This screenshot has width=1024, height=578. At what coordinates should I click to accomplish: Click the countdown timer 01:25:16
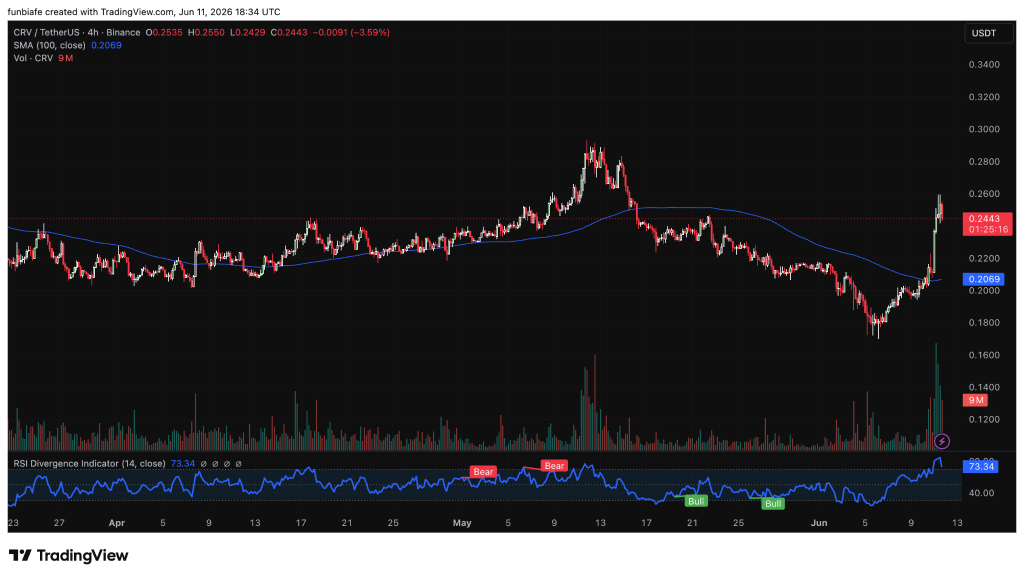988,230
